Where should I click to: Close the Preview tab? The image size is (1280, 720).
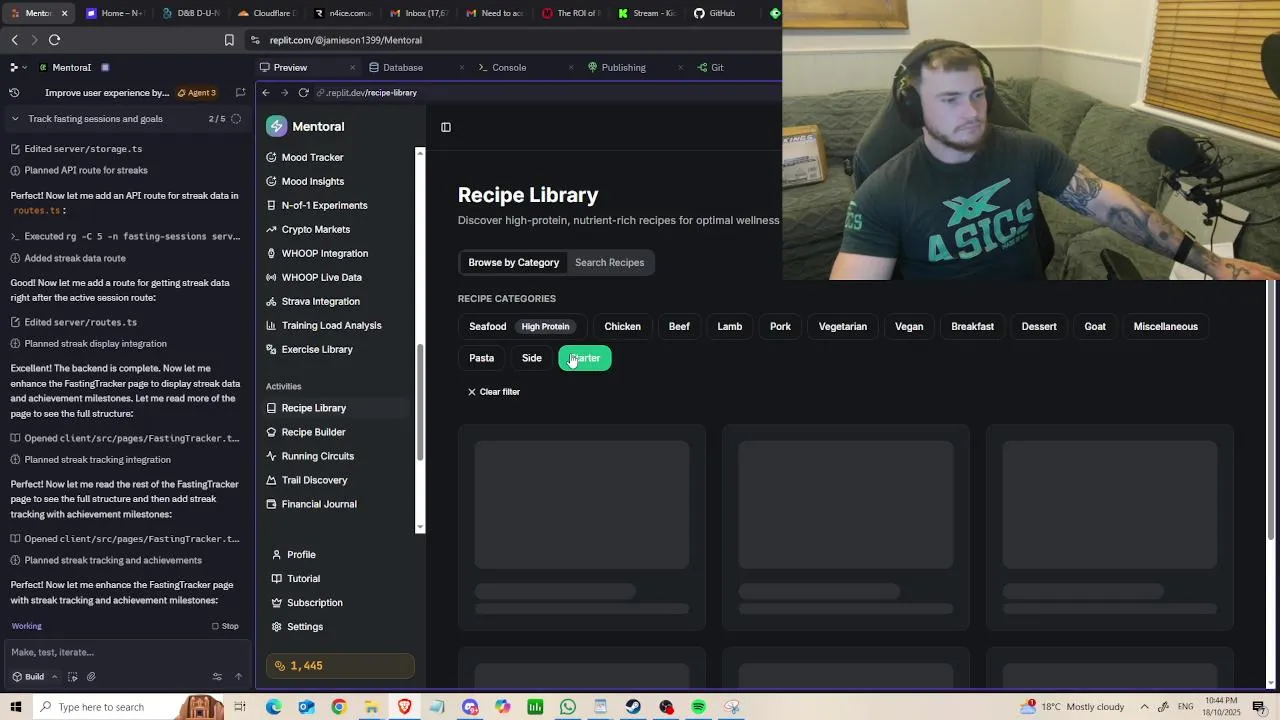pos(352,68)
